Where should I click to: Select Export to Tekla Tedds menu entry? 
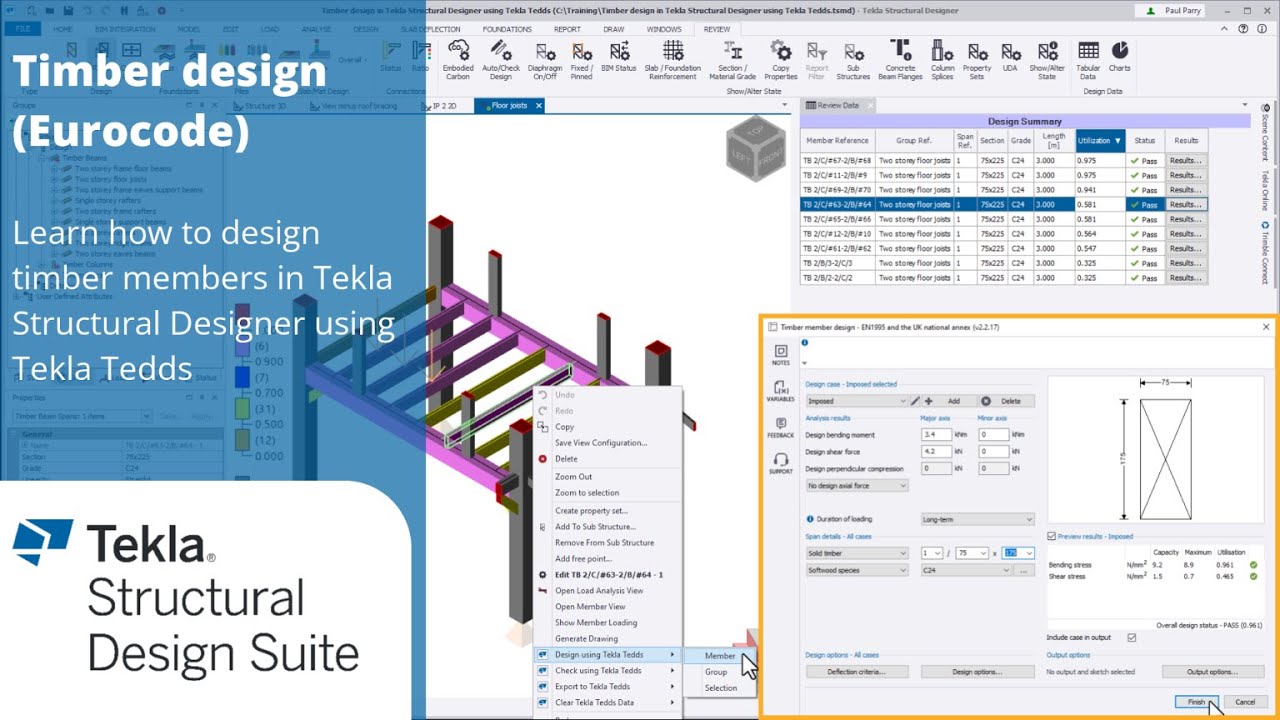coord(607,687)
